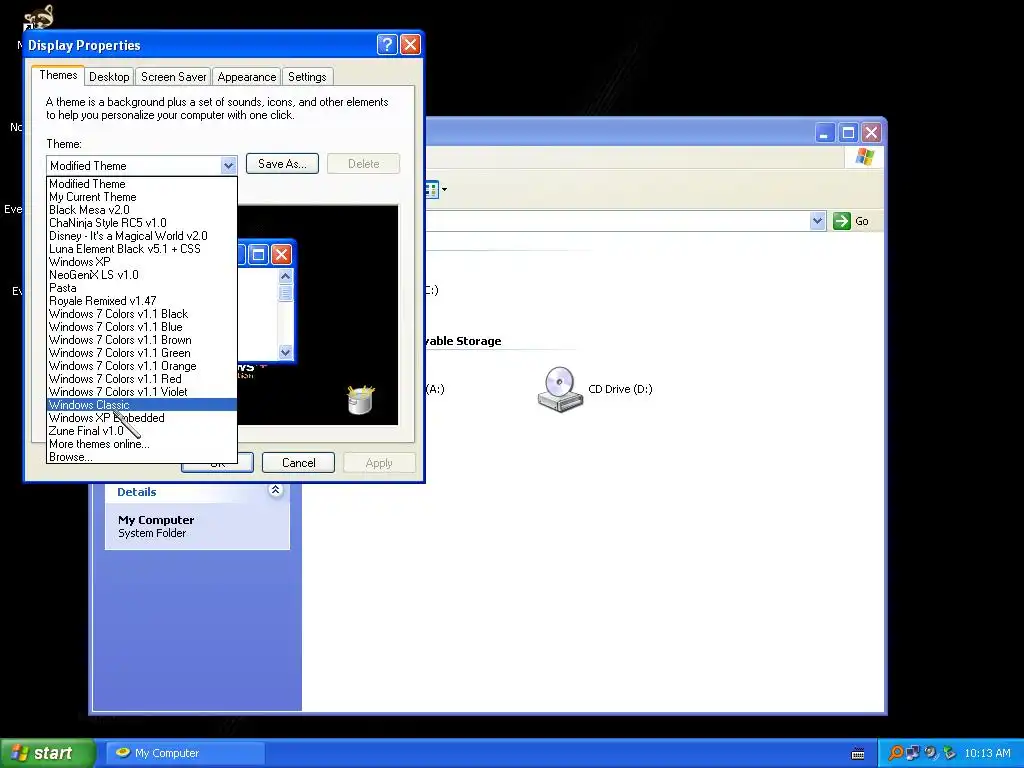Select Windows 7 Colors v1.1 Brown
The image size is (1024, 768).
click(x=142, y=340)
